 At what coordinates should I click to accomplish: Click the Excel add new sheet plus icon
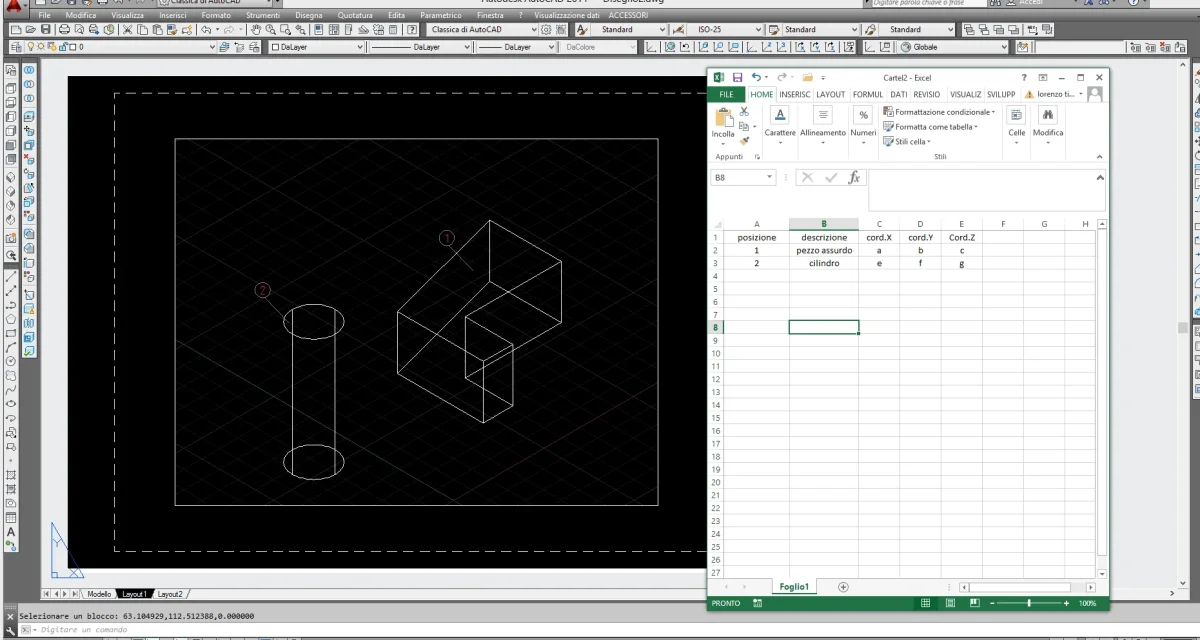pos(843,587)
